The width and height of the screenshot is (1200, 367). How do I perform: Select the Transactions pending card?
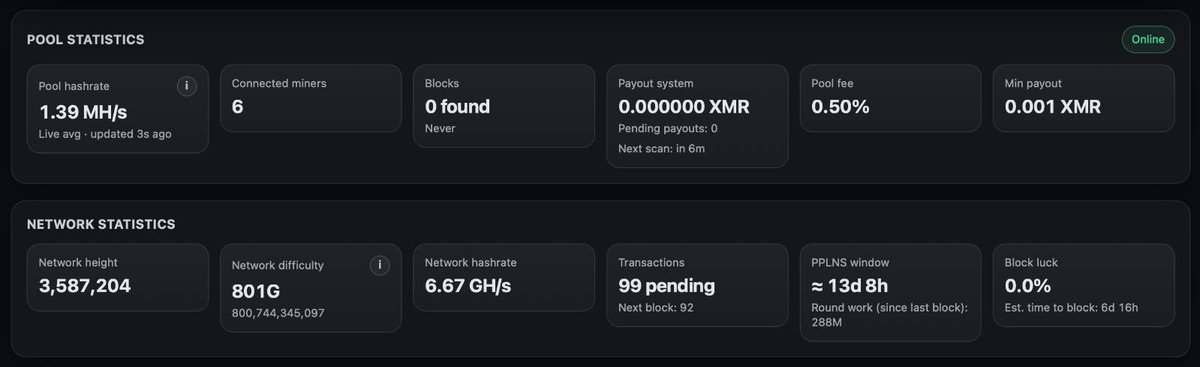click(x=697, y=285)
